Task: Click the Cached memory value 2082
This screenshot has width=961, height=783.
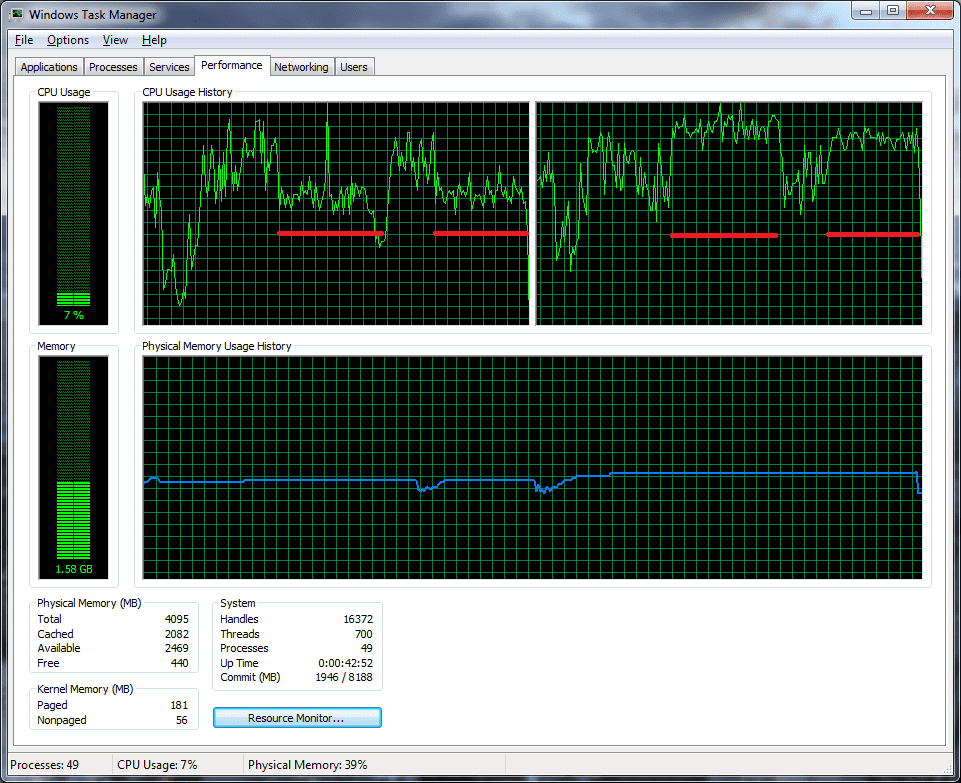Action: coord(177,634)
